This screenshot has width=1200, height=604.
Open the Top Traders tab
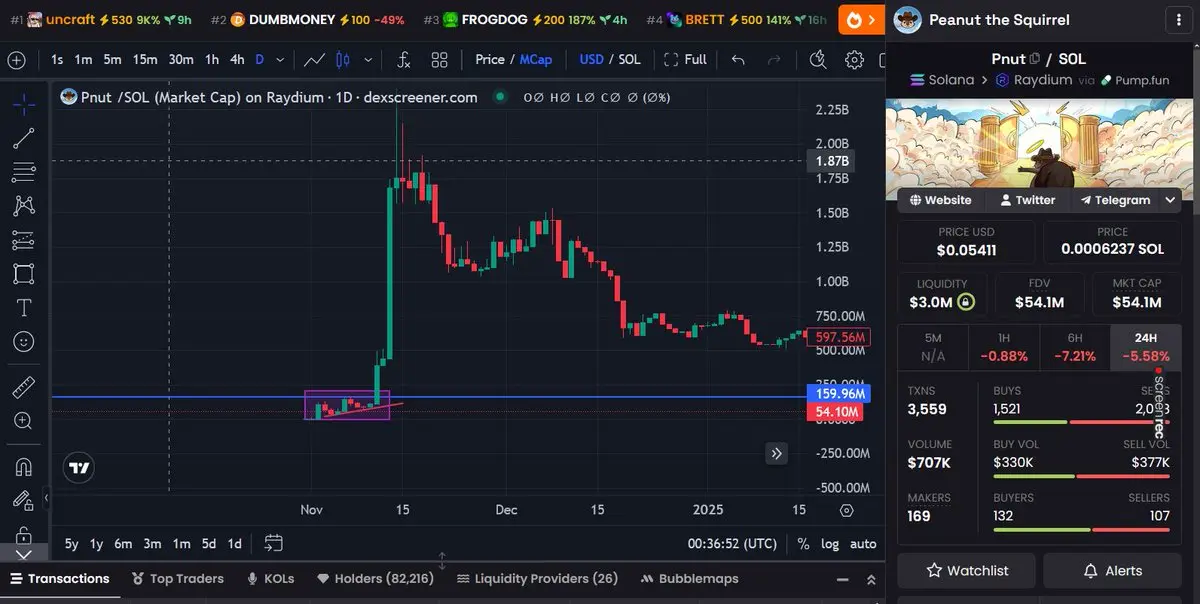pyautogui.click(x=178, y=578)
